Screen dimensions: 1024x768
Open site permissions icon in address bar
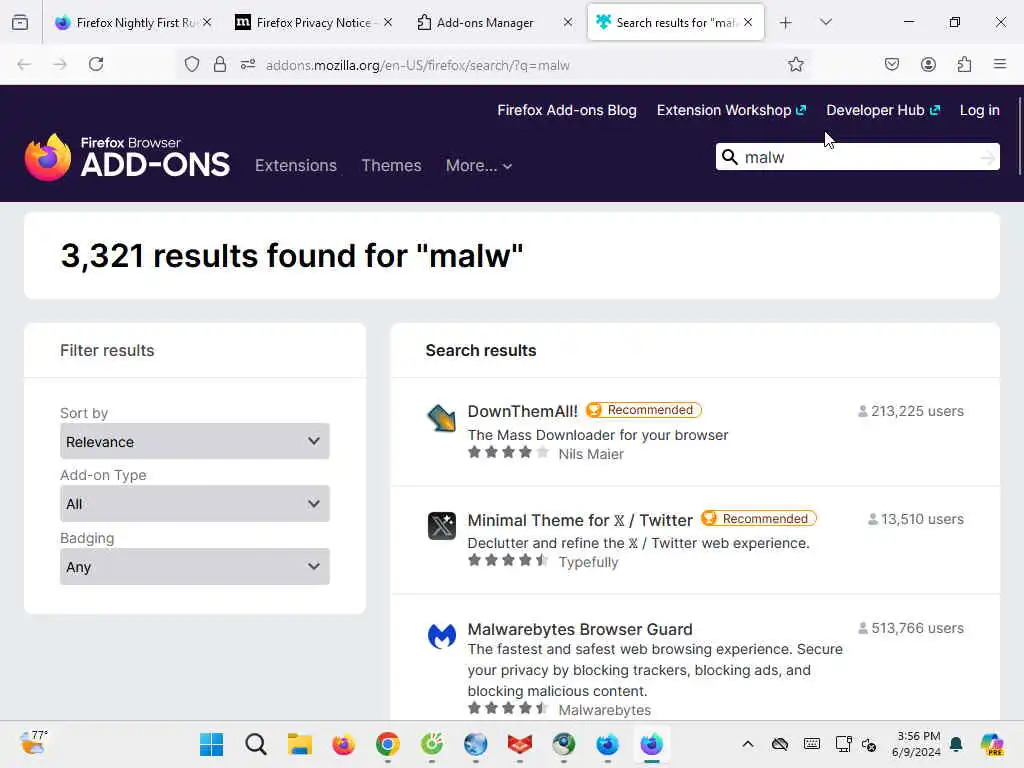pos(248,64)
